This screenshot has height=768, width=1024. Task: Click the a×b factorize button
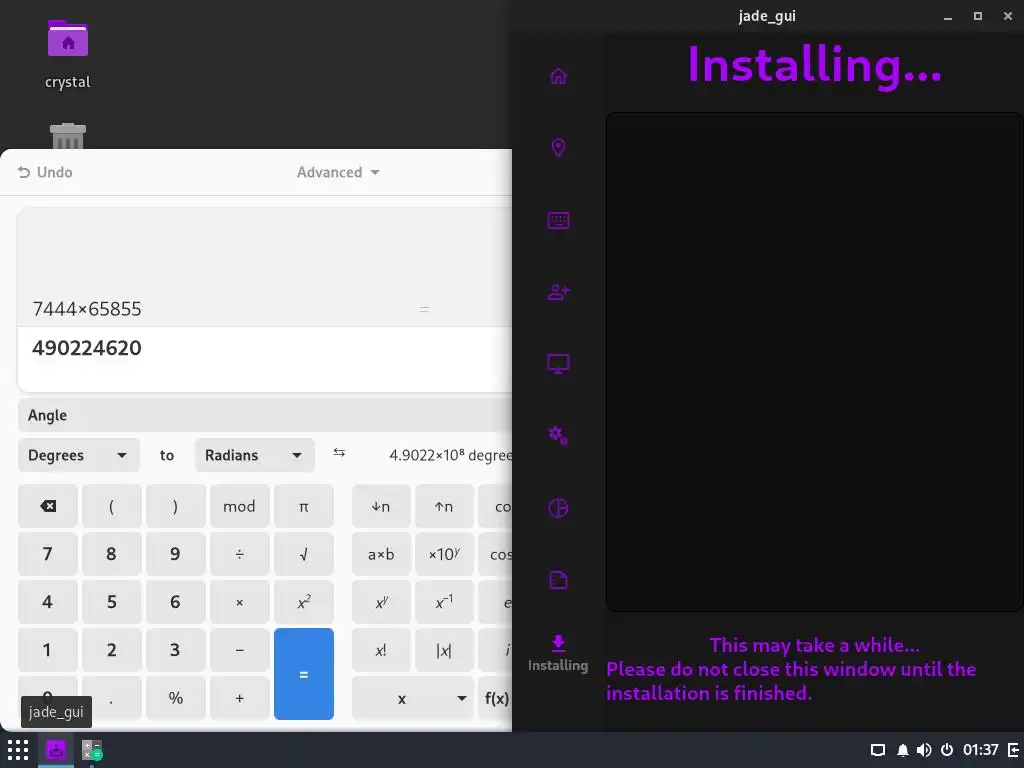click(x=381, y=554)
